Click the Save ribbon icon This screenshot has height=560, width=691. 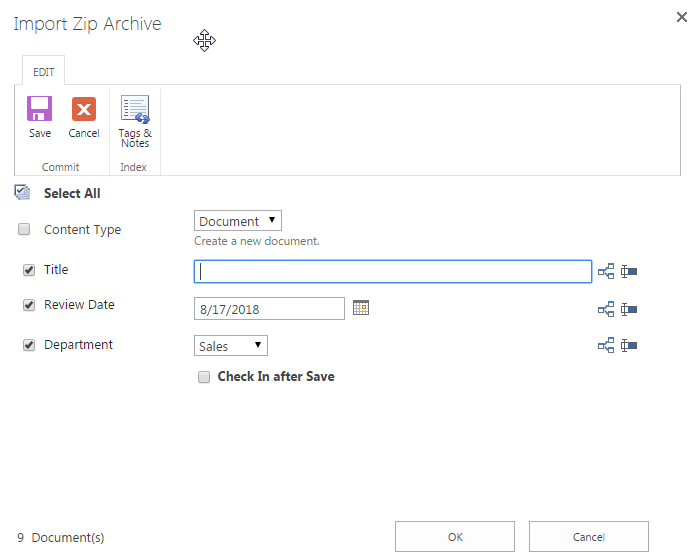40,110
